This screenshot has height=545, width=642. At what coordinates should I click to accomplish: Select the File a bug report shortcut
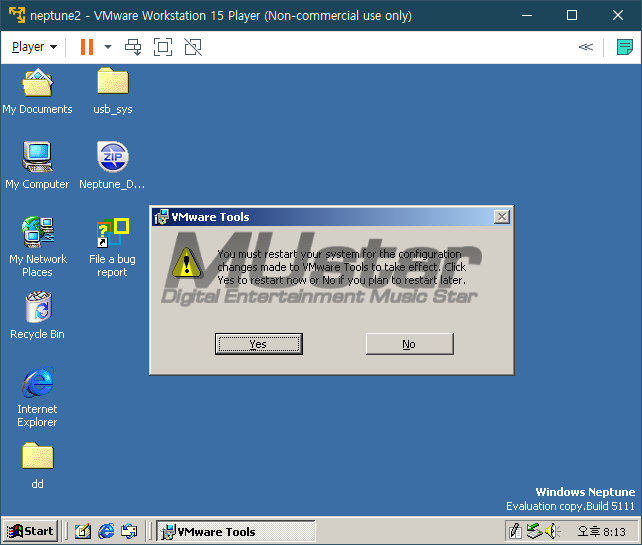[112, 247]
